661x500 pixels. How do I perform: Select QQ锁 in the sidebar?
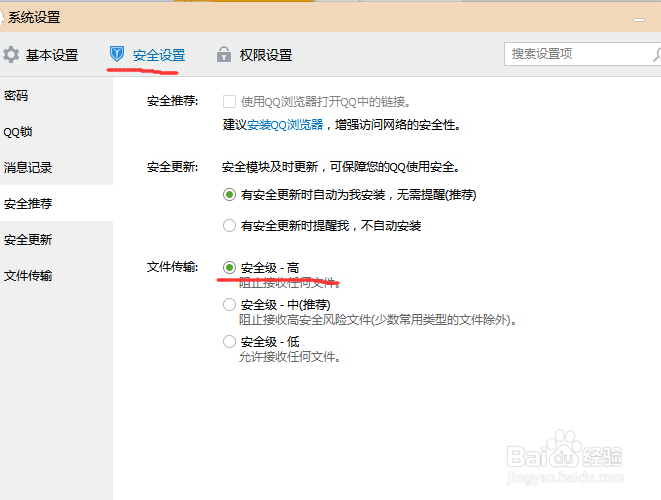[56, 132]
